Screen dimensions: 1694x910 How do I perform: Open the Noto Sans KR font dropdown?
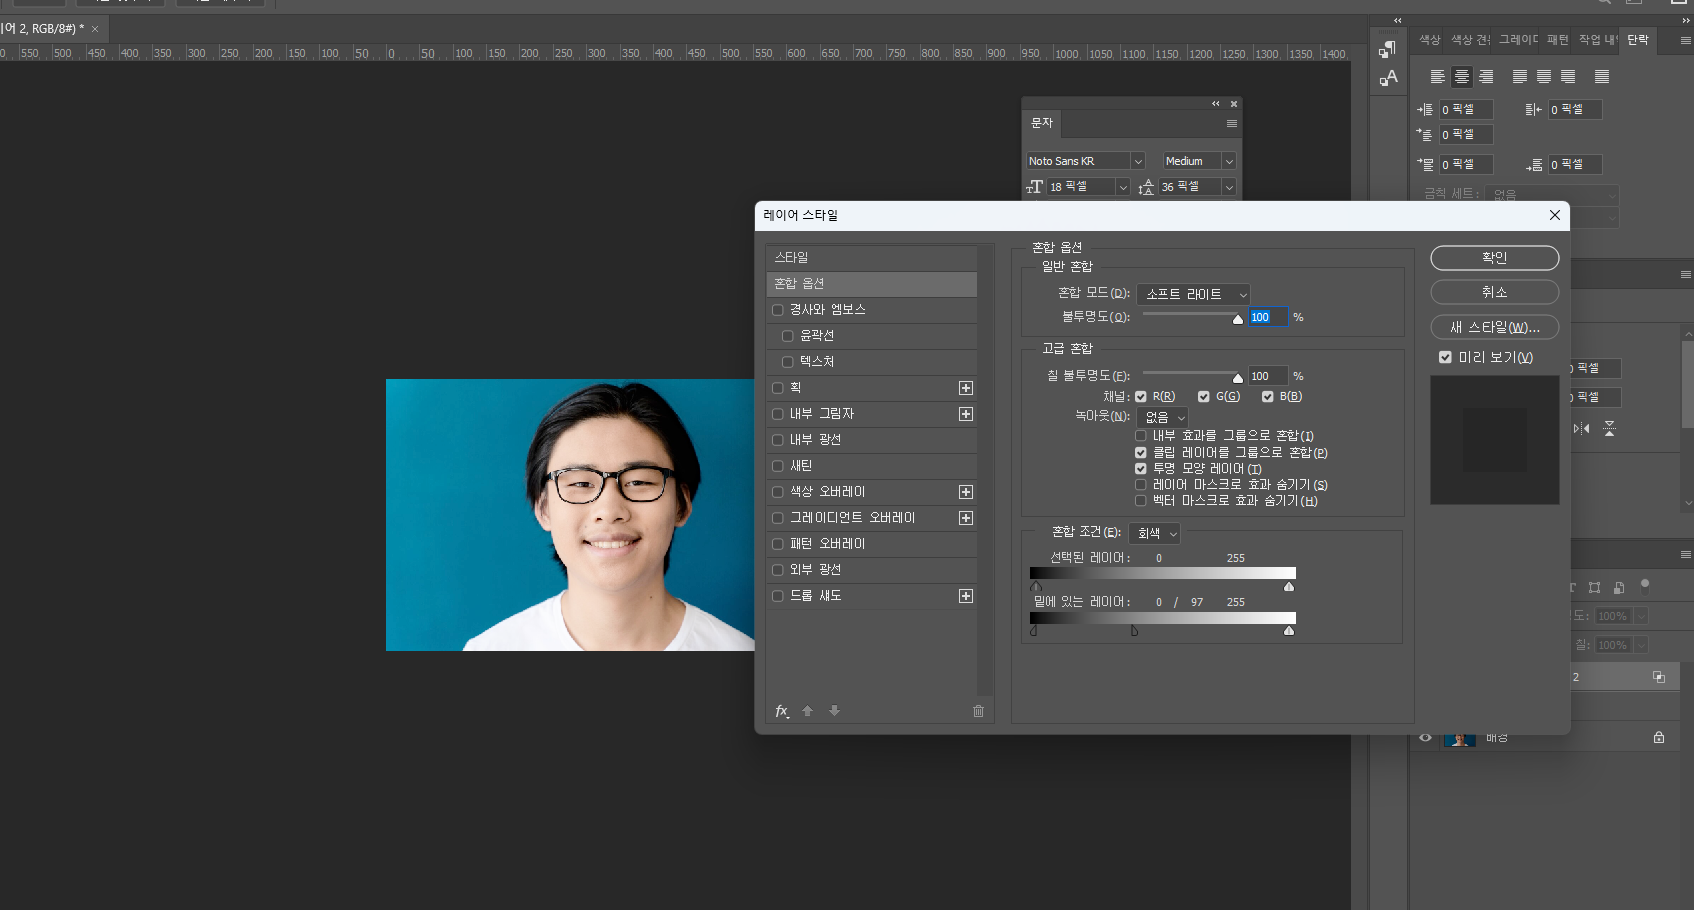coord(1137,162)
